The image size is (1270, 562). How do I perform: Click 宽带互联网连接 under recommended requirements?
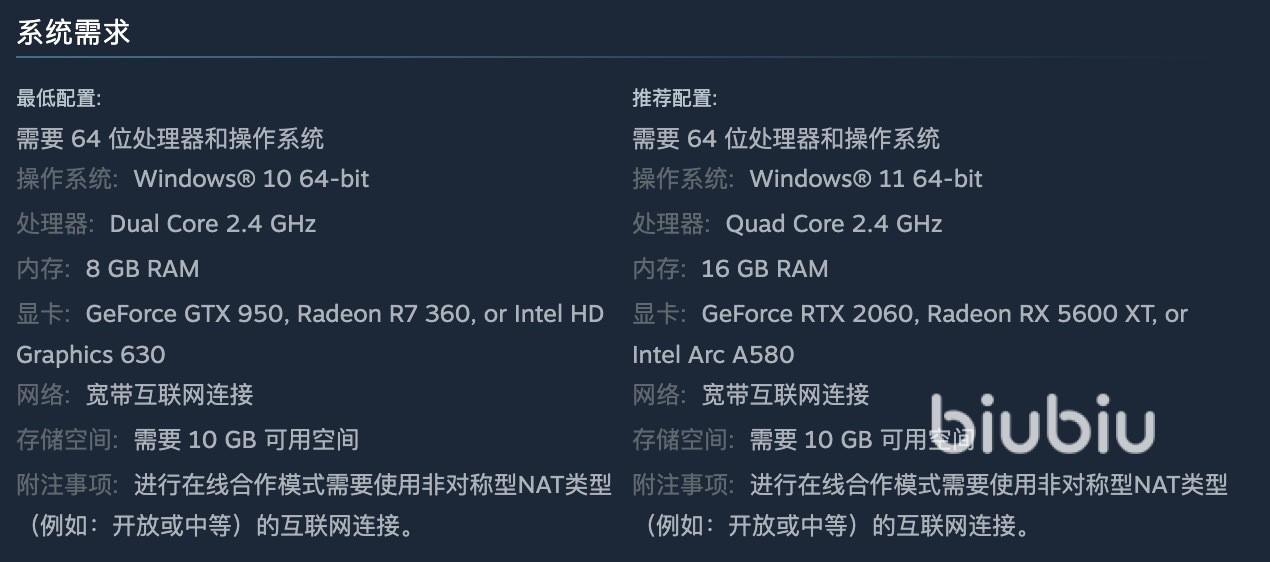[x=785, y=395]
